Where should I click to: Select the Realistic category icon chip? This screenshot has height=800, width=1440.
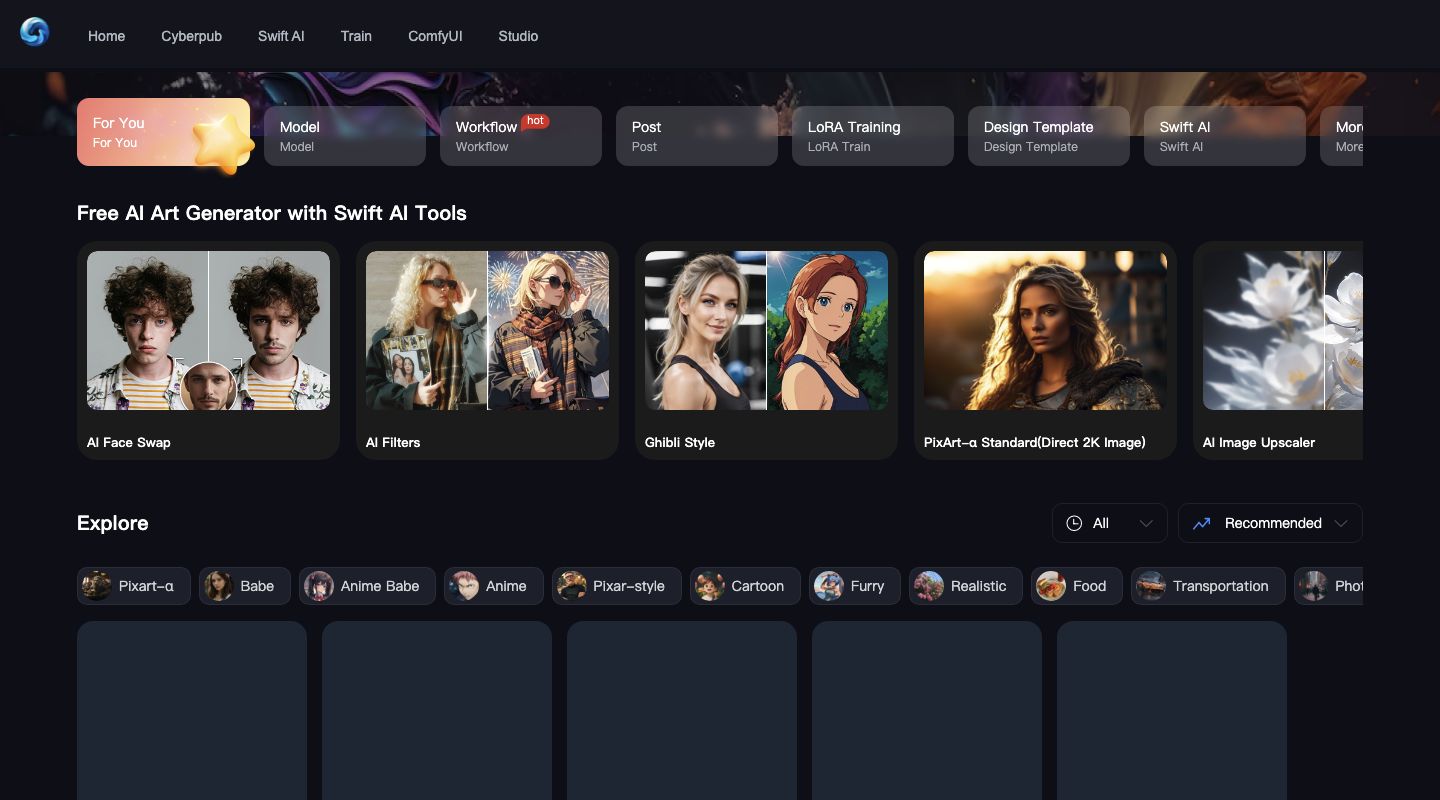click(x=929, y=586)
